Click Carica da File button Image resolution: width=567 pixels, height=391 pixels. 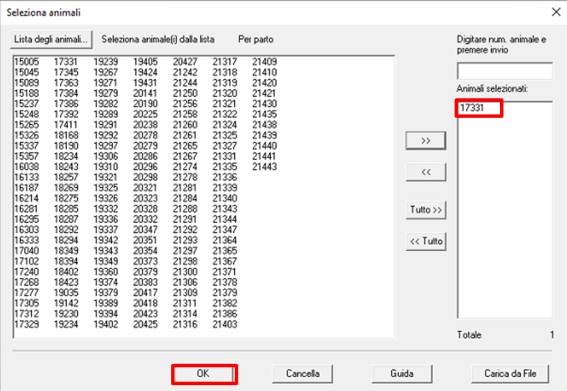coord(510,374)
